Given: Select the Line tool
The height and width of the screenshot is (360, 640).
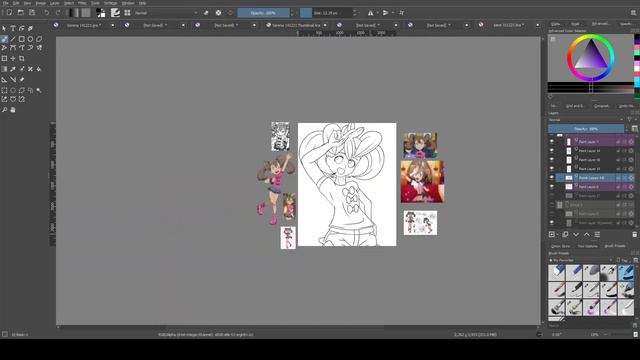Looking at the screenshot, I should pos(13,39).
